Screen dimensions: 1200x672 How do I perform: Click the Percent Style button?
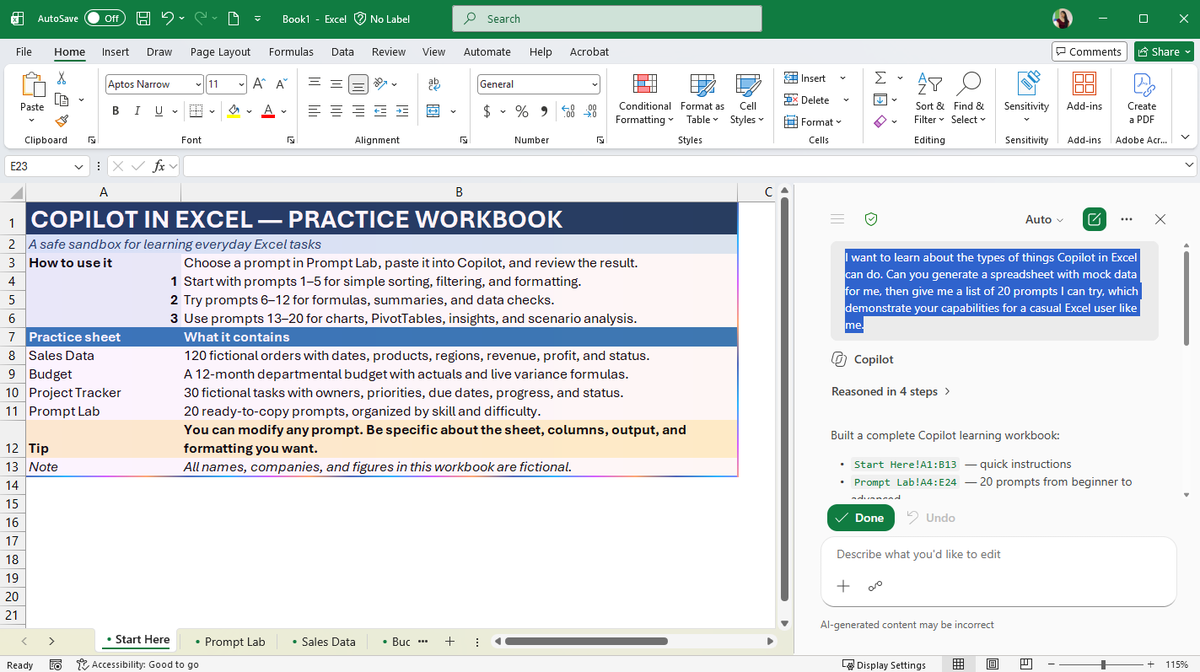[x=521, y=111]
